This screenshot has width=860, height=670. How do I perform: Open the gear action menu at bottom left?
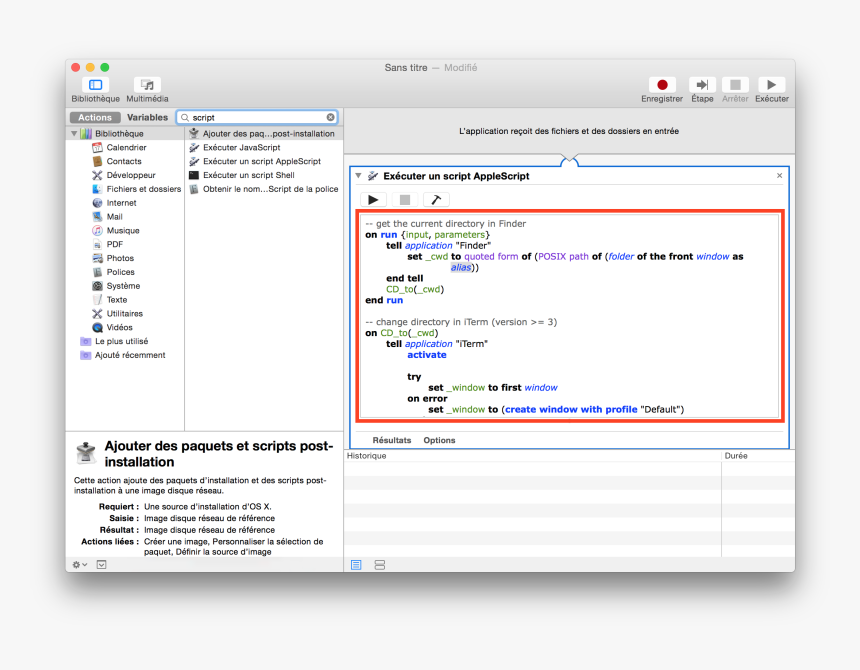(x=80, y=565)
